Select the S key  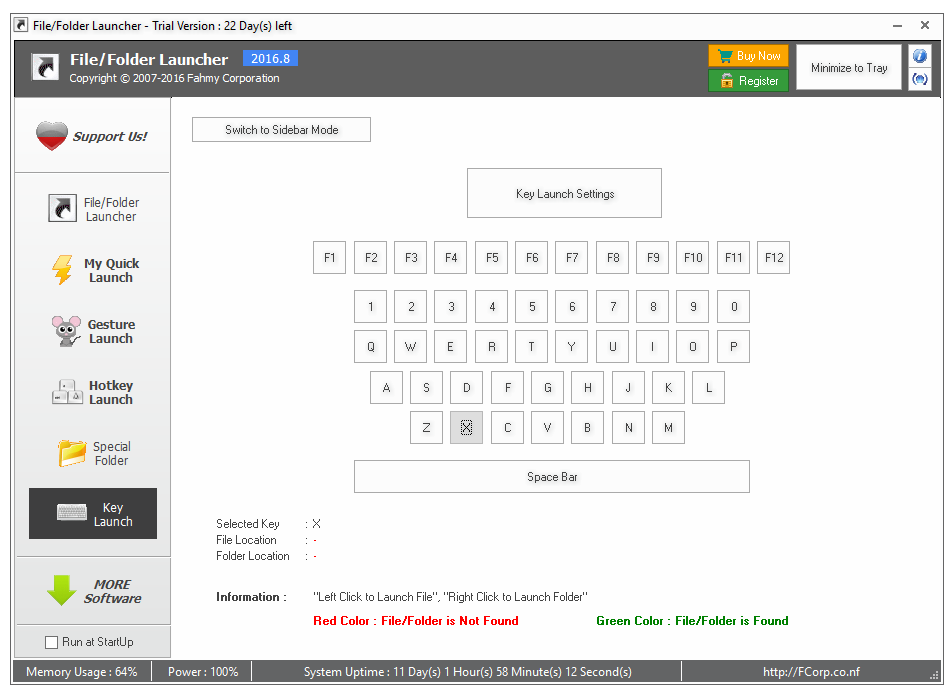tap(426, 388)
